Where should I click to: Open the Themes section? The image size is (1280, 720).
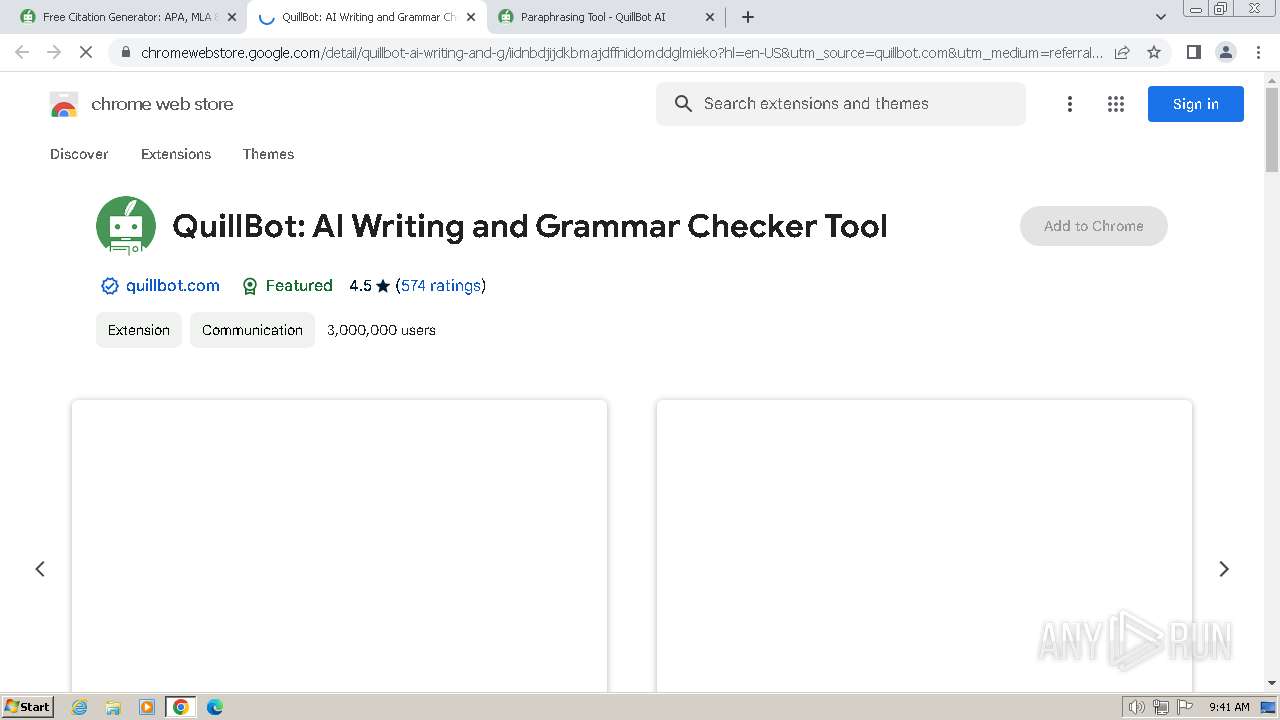coord(268,154)
